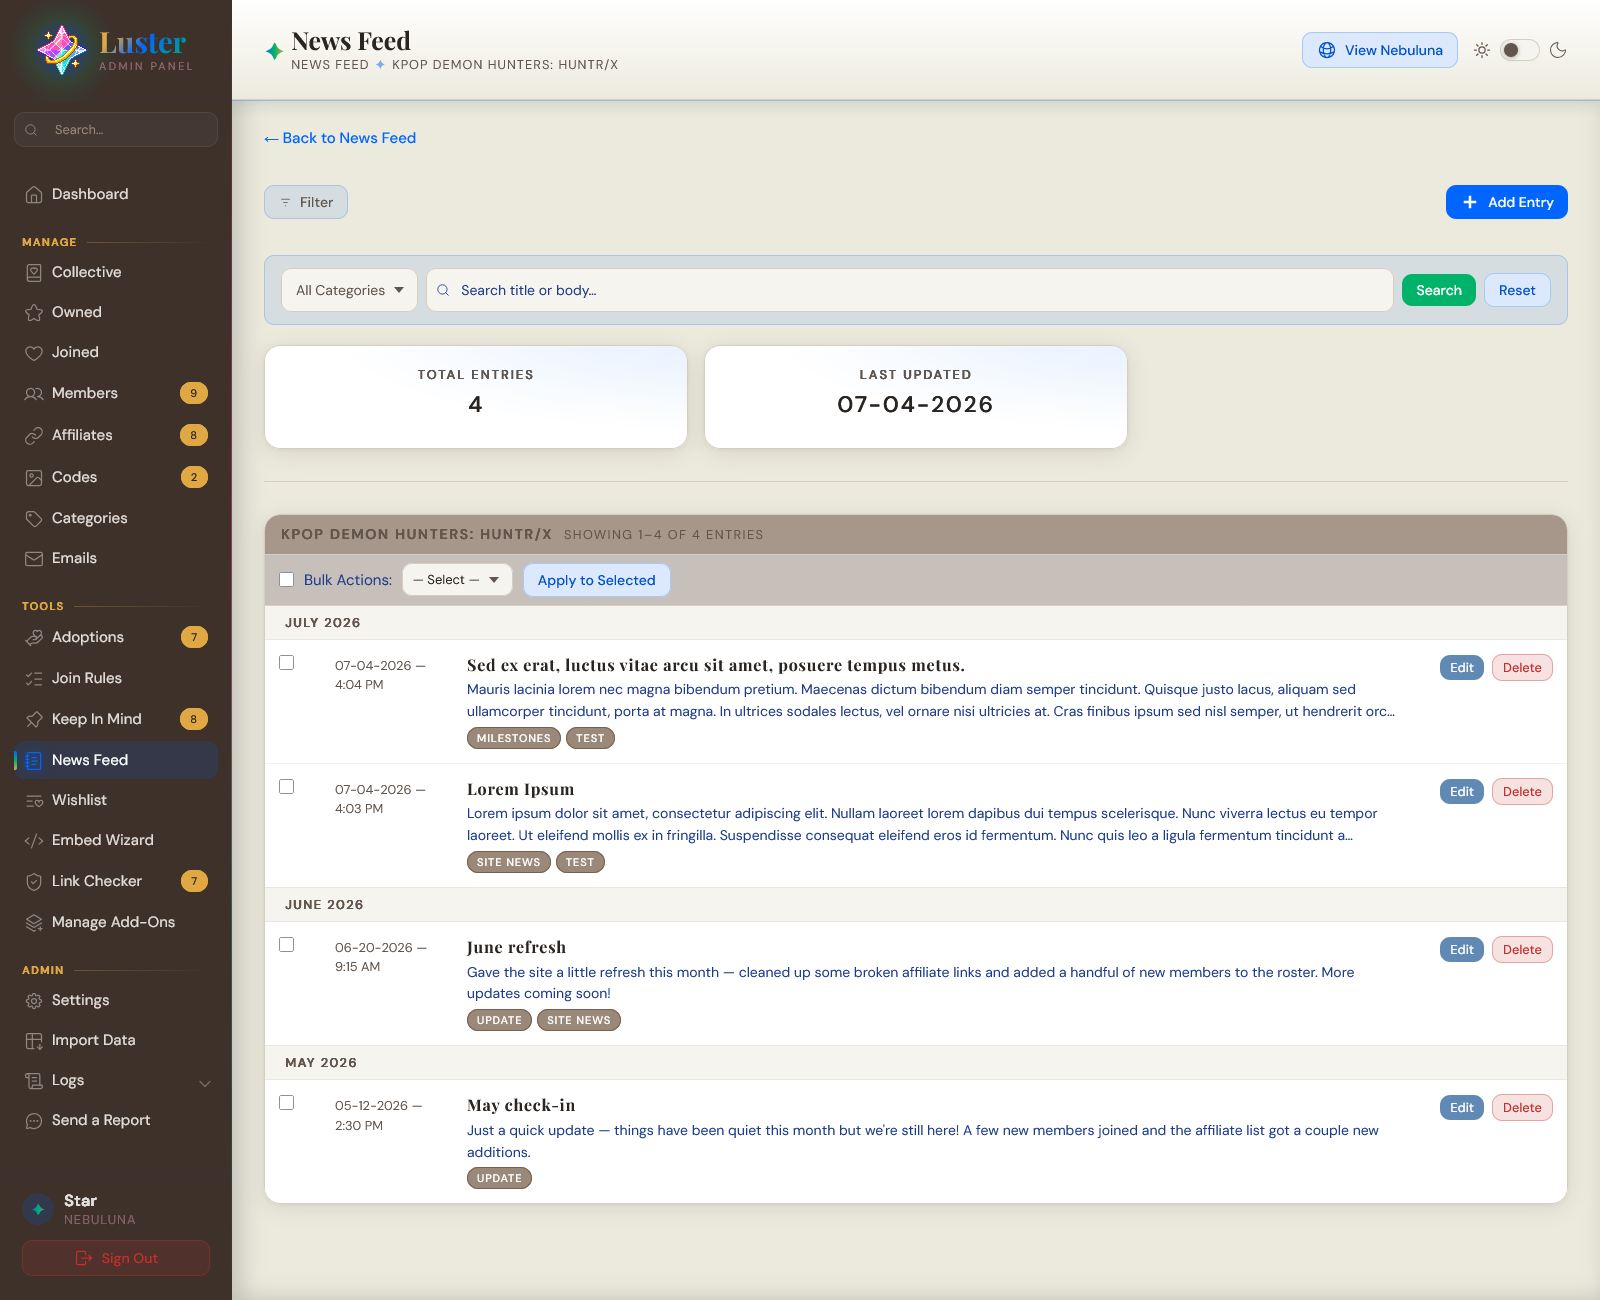This screenshot has width=1600, height=1300.
Task: Go to Members in sidebar
Action: coord(116,393)
